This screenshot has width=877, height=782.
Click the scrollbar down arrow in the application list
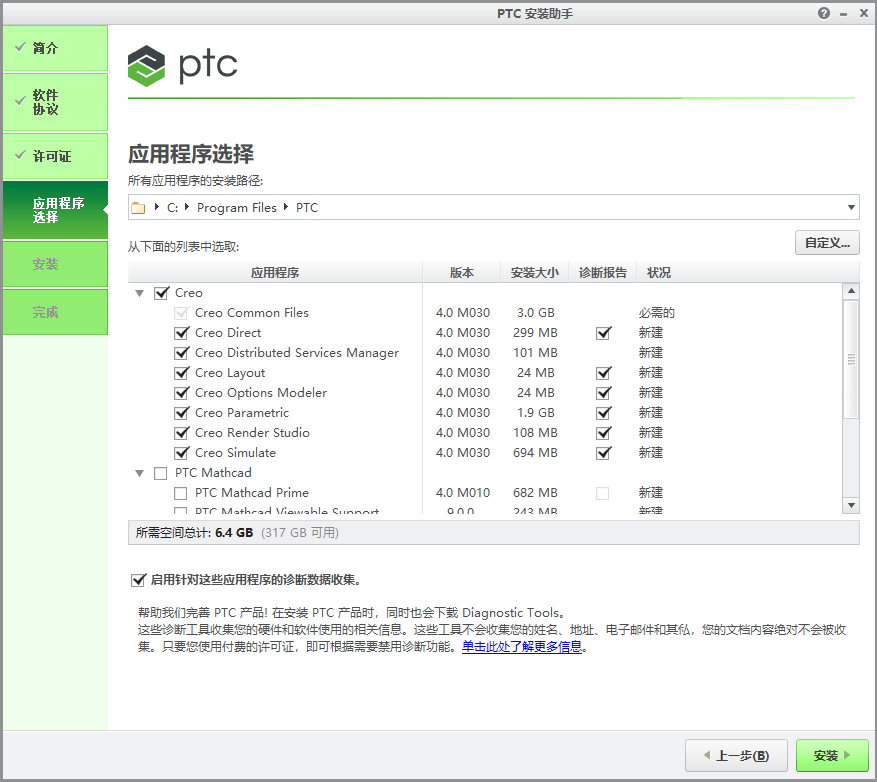tap(851, 505)
